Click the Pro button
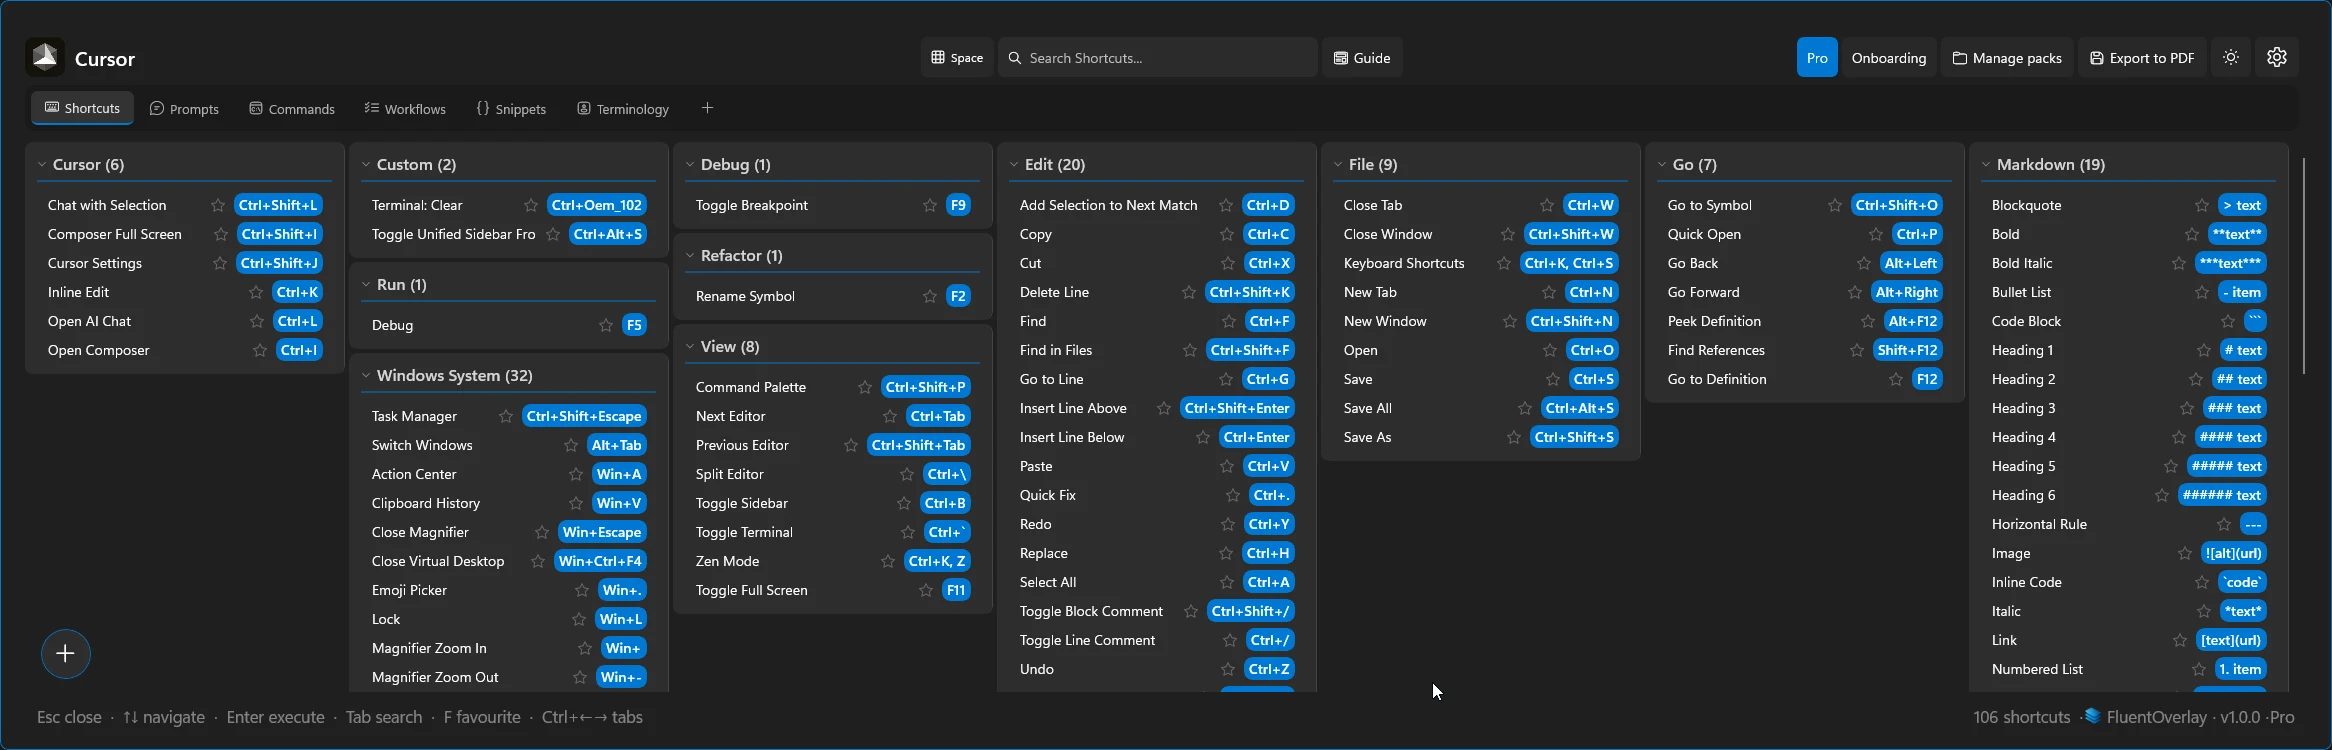Screen dimensions: 2332x750 (x=1817, y=58)
